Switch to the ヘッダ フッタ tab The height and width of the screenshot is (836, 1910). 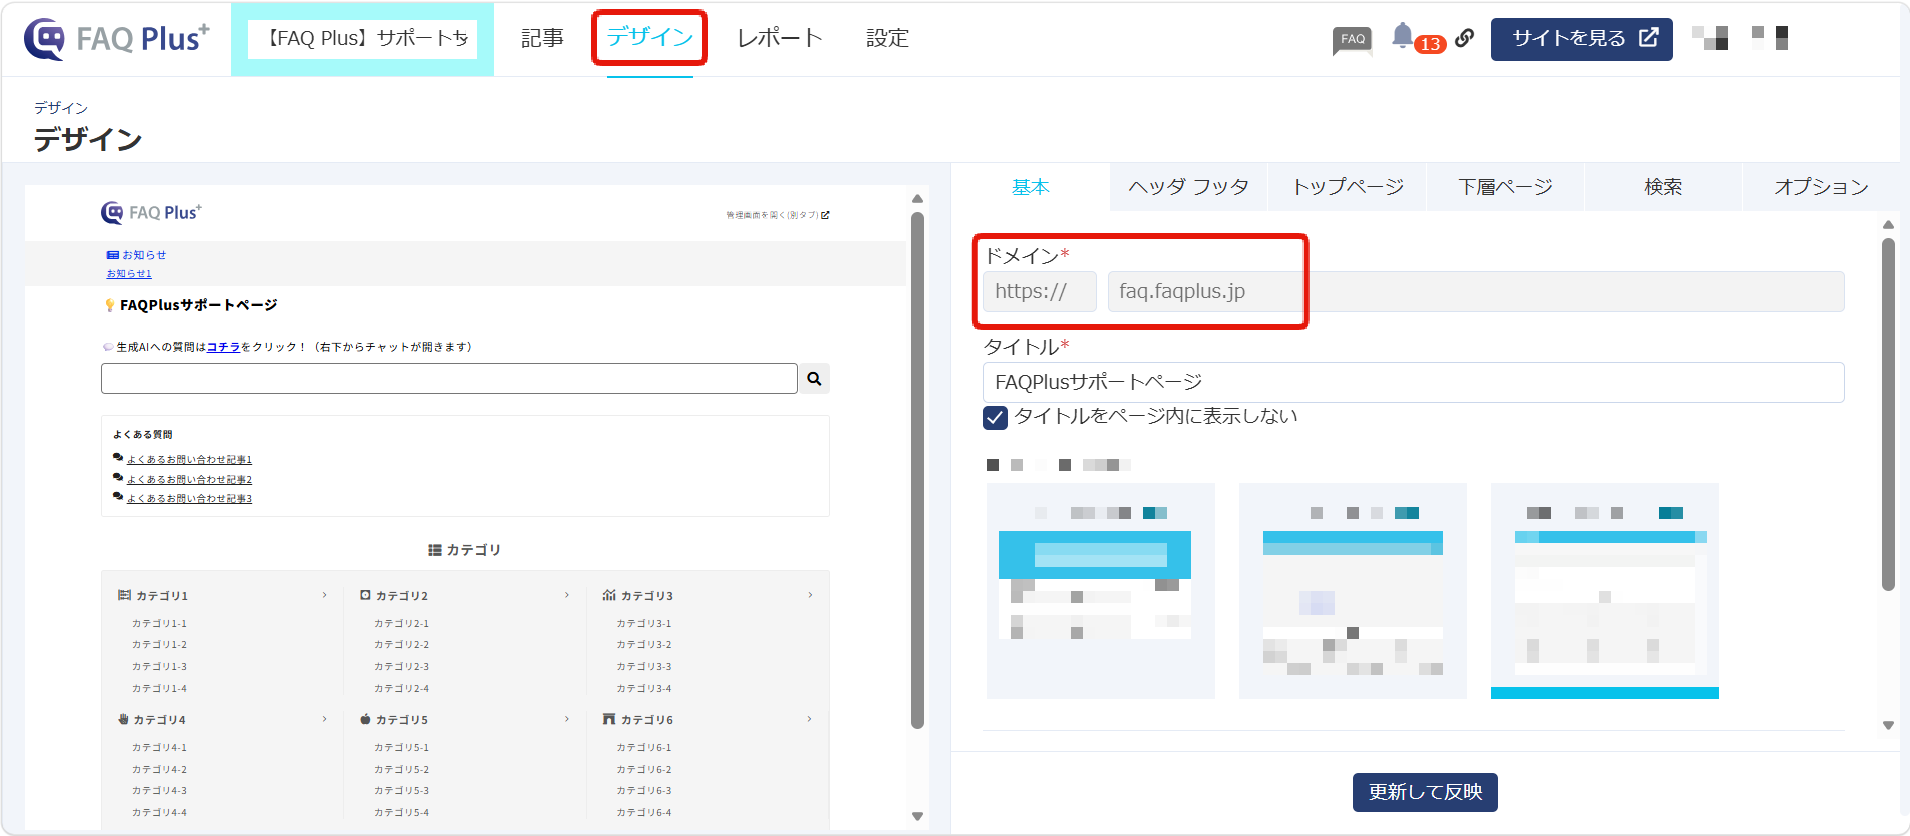1189,187
